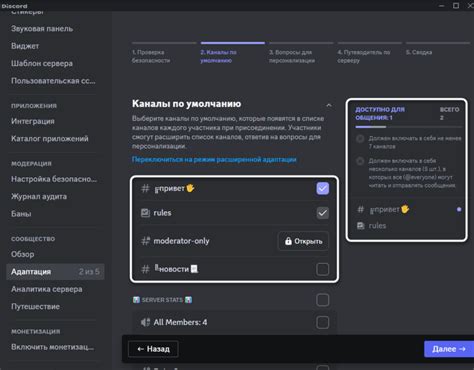Click the rules icon in the preview panel
The height and width of the screenshot is (370, 474).
coord(361,226)
